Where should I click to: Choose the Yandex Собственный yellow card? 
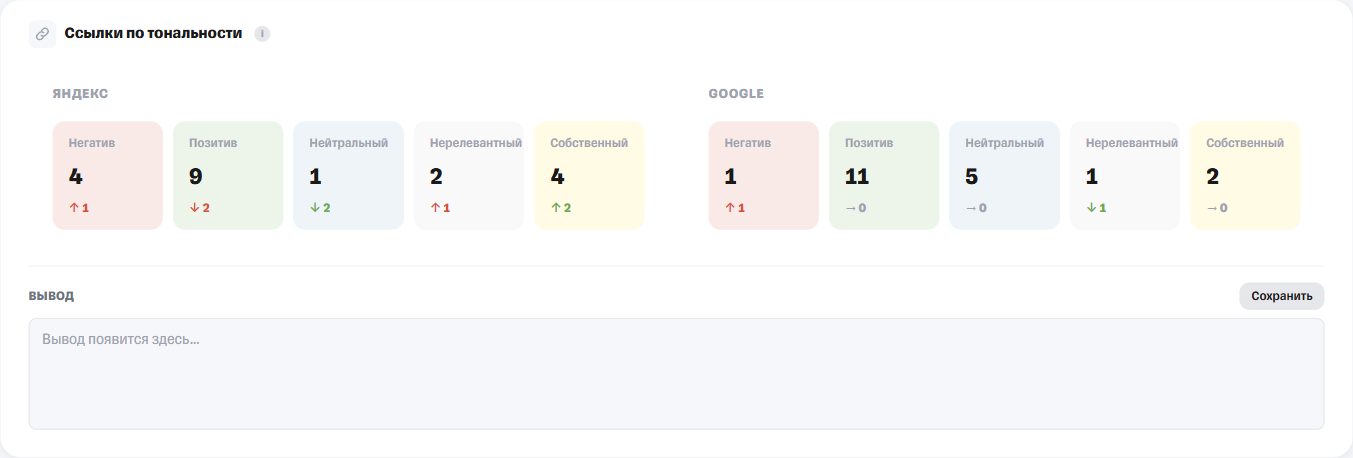click(x=589, y=176)
